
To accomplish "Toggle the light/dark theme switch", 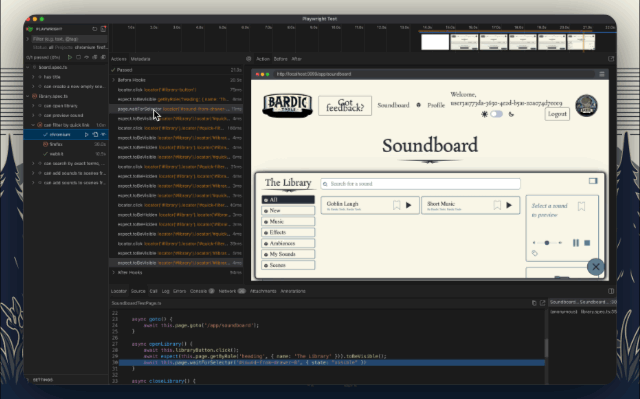I will click(496, 114).
